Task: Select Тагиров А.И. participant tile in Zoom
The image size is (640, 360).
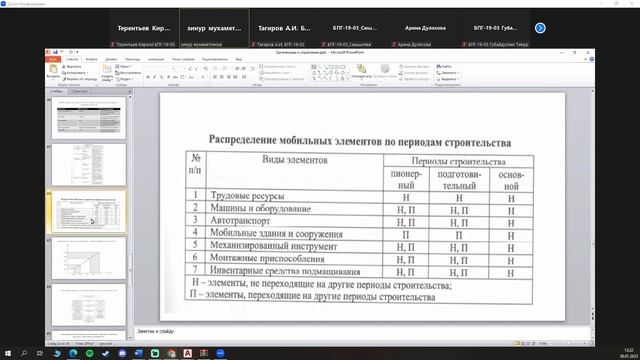Action: (x=284, y=28)
